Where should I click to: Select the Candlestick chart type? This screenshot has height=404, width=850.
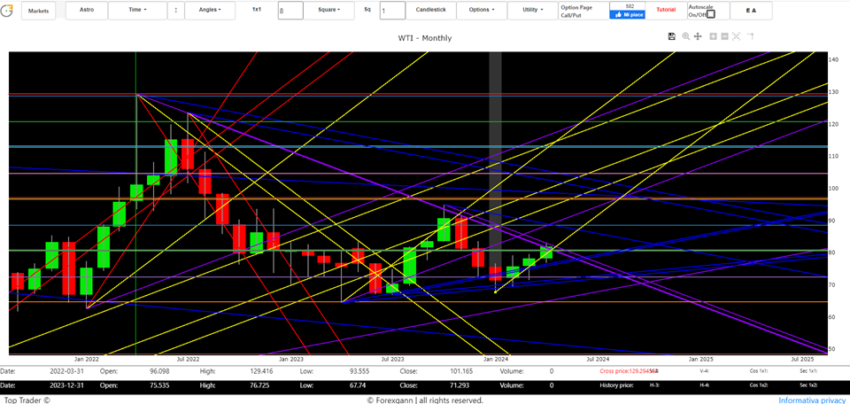[430, 10]
